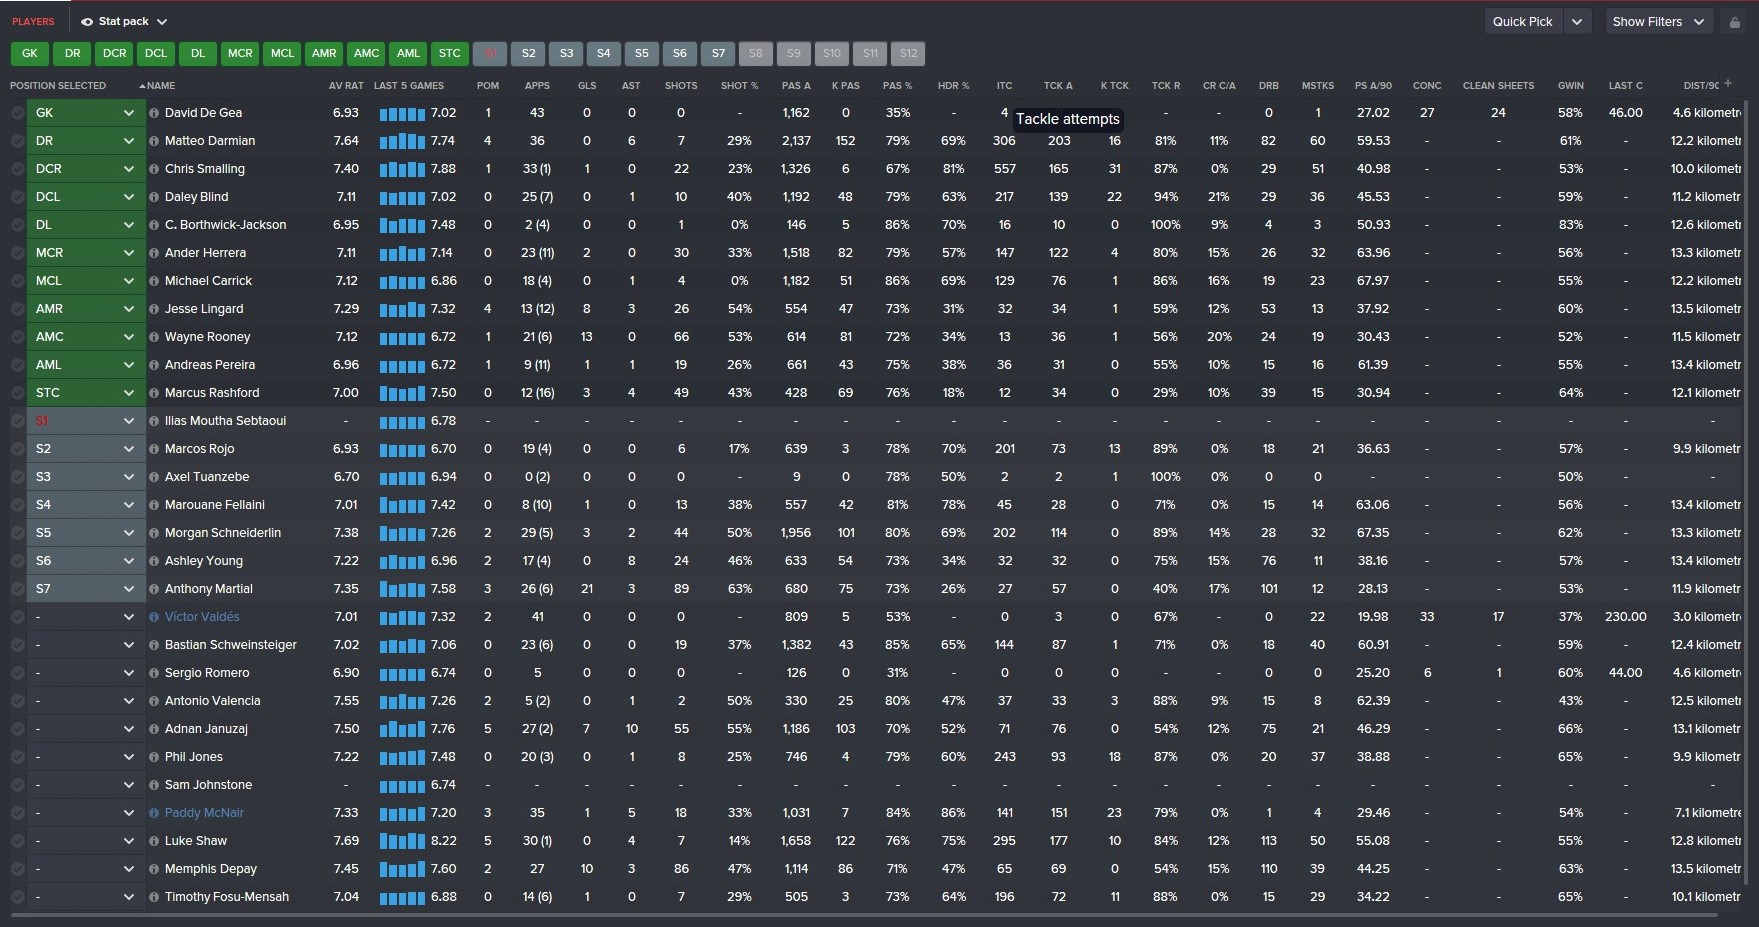The width and height of the screenshot is (1759, 927).
Task: Click Luke Shaw's last 5 games rating bars
Action: coord(403,841)
